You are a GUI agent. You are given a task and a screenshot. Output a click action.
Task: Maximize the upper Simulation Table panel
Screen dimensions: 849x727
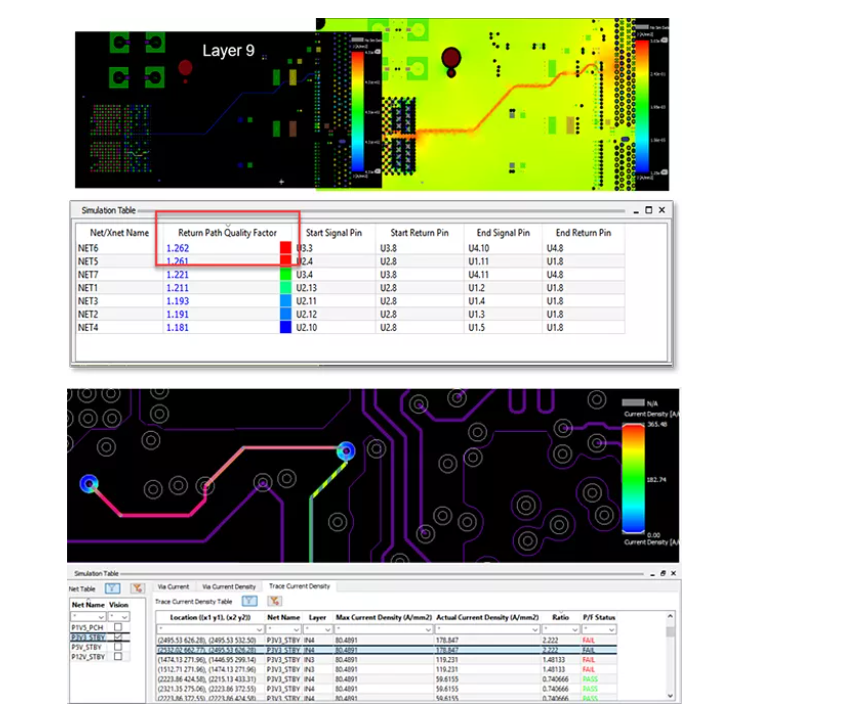coord(647,210)
